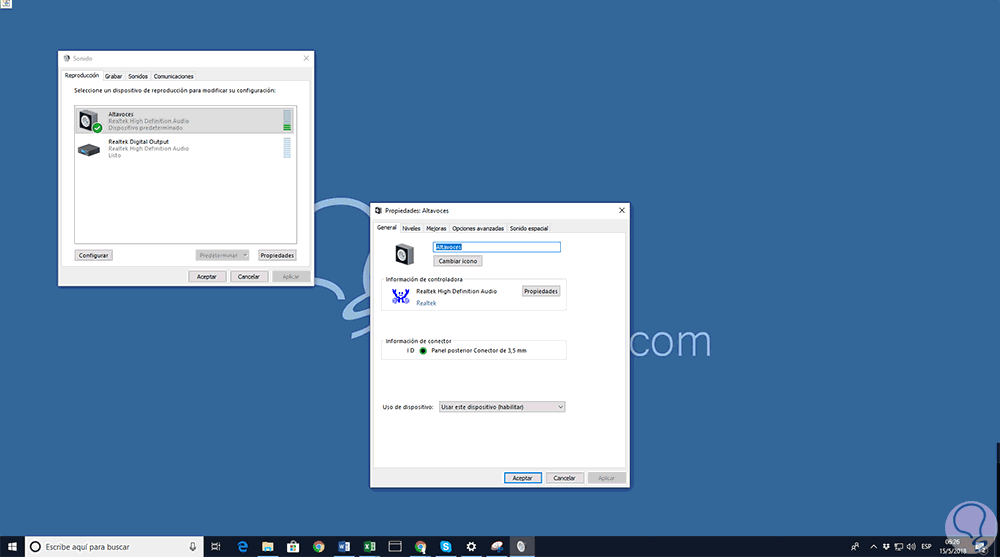The height and width of the screenshot is (557, 1000).
Task: Click the network tray icon
Action: coord(899,547)
